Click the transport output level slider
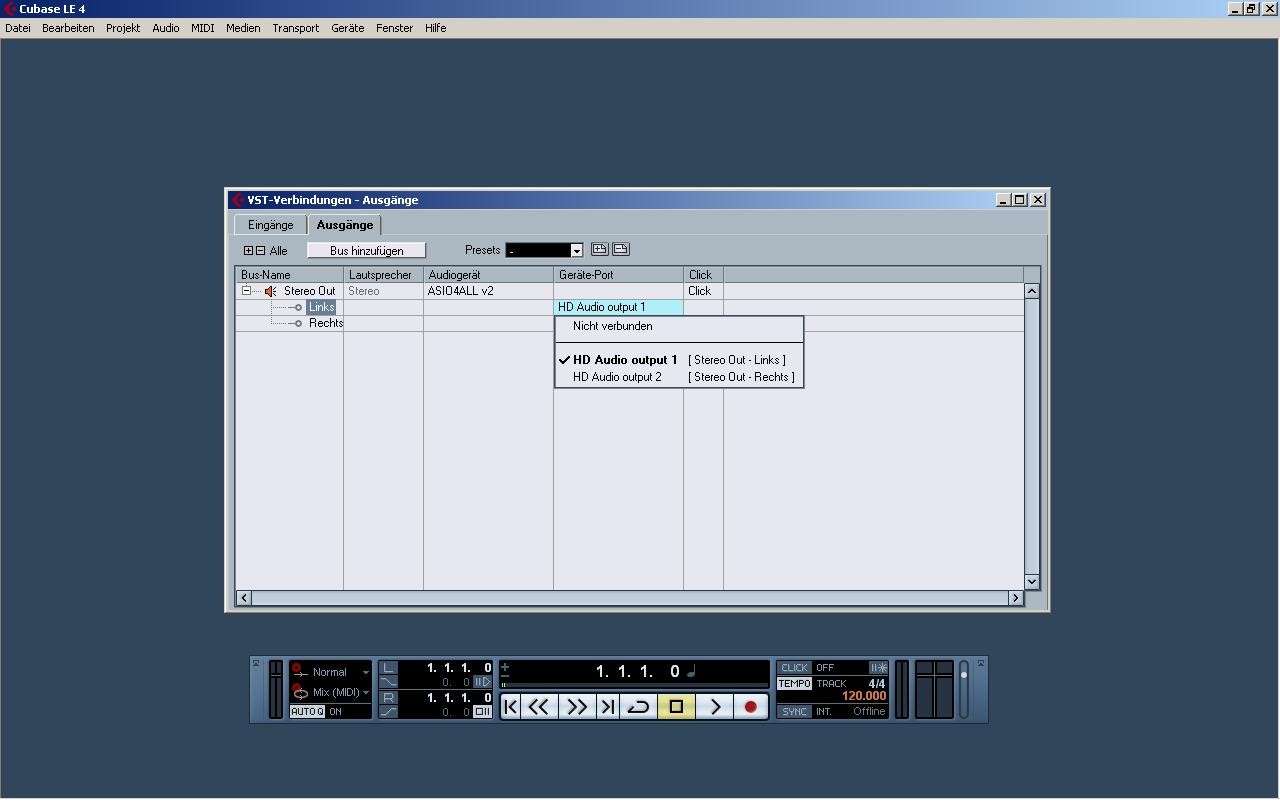The width and height of the screenshot is (1280, 802). click(x=964, y=689)
